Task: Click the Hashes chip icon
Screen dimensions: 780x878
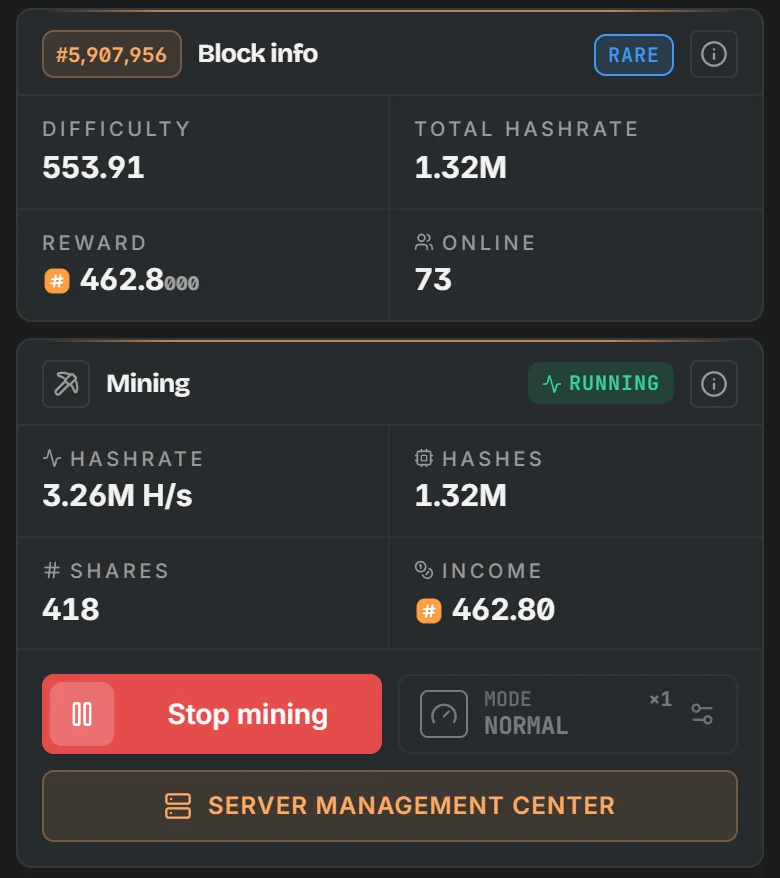Action: (424, 458)
